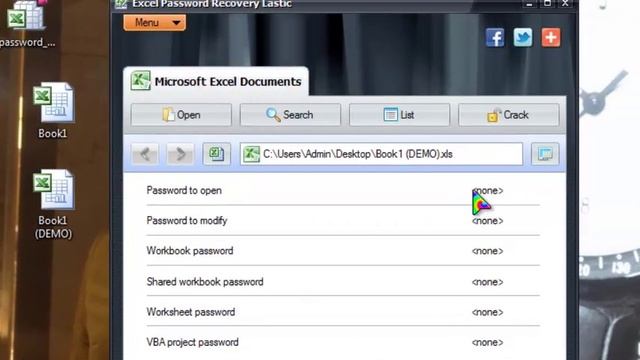
Task: Maximize the Excel Password Recovery window
Action: 547,4
